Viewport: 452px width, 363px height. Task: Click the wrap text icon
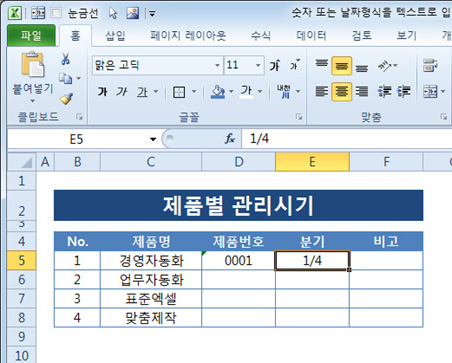tap(430, 65)
